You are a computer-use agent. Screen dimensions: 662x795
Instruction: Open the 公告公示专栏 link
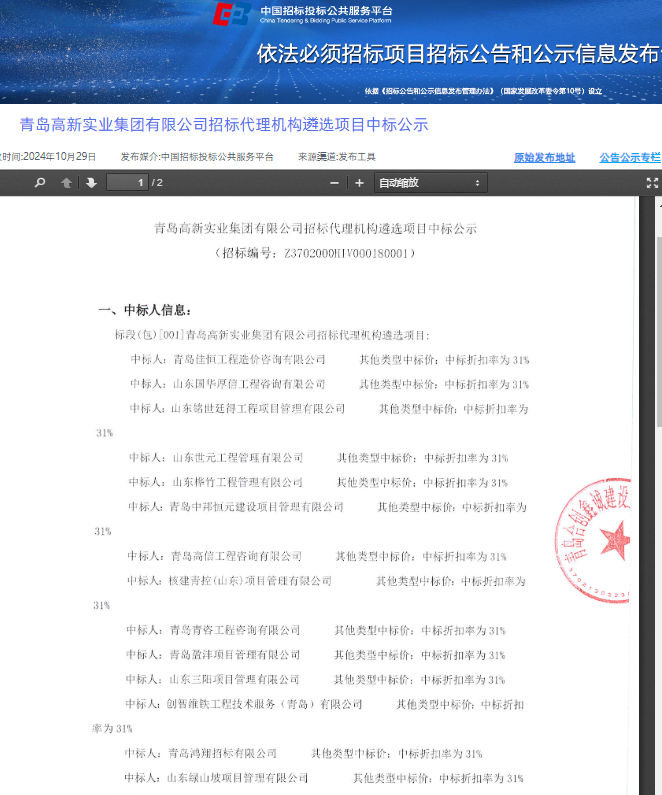click(630, 157)
